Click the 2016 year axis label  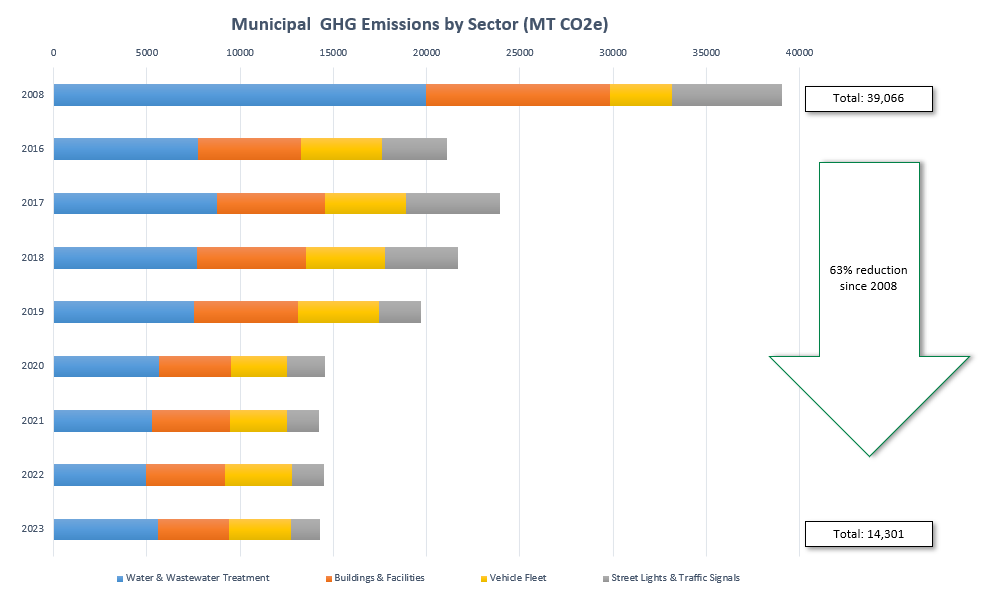click(31, 149)
